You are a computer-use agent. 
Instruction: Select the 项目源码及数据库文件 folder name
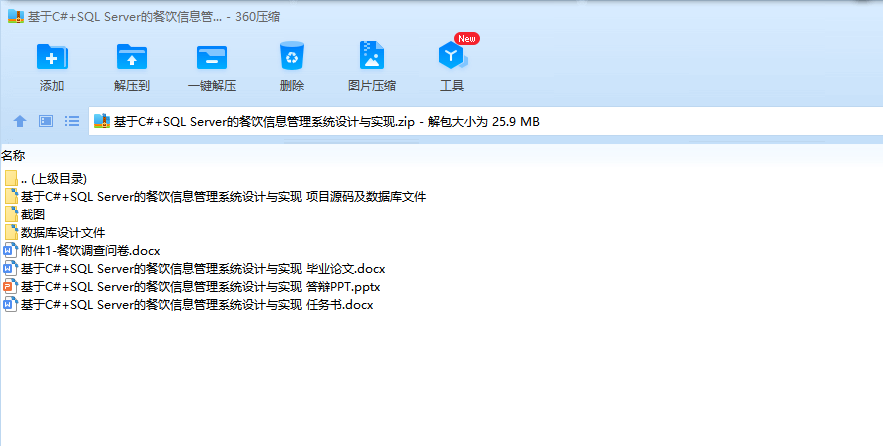[x=224, y=197]
